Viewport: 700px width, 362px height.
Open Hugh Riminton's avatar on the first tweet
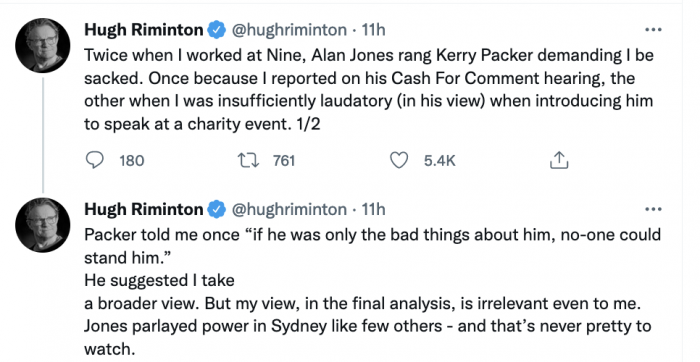(x=42, y=46)
